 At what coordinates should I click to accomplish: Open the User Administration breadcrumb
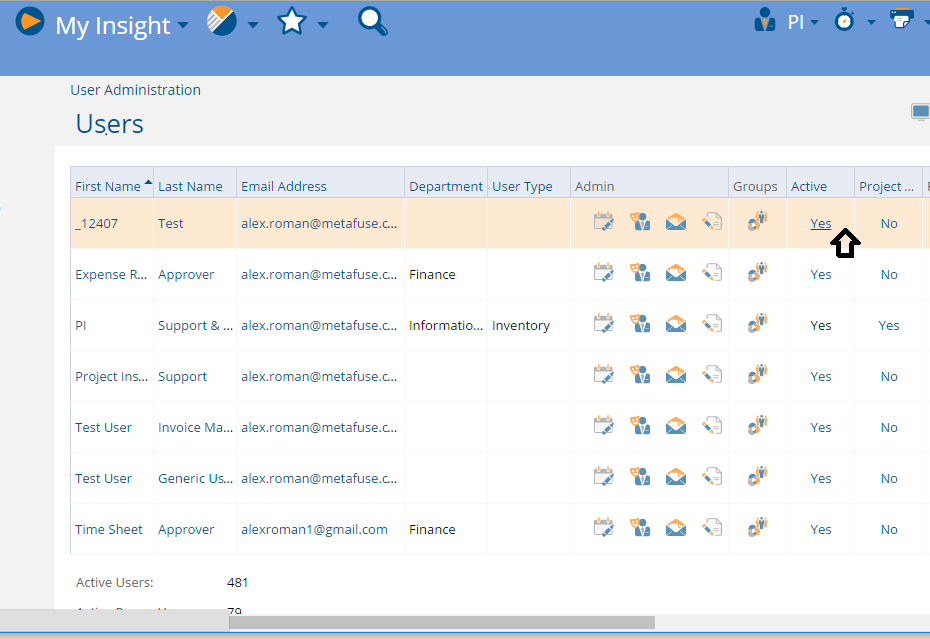(x=135, y=89)
